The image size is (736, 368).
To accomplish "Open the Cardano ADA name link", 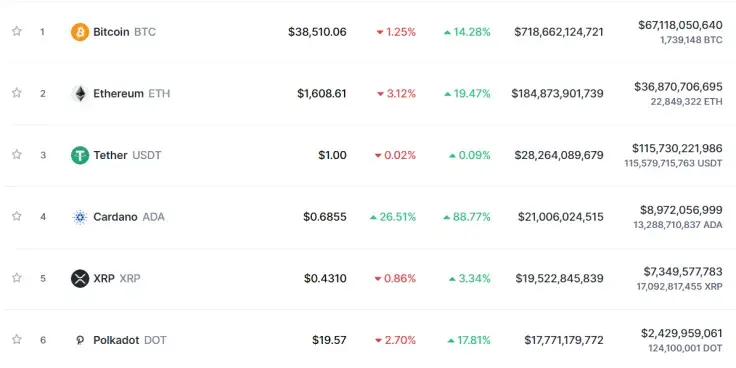I will point(129,217).
